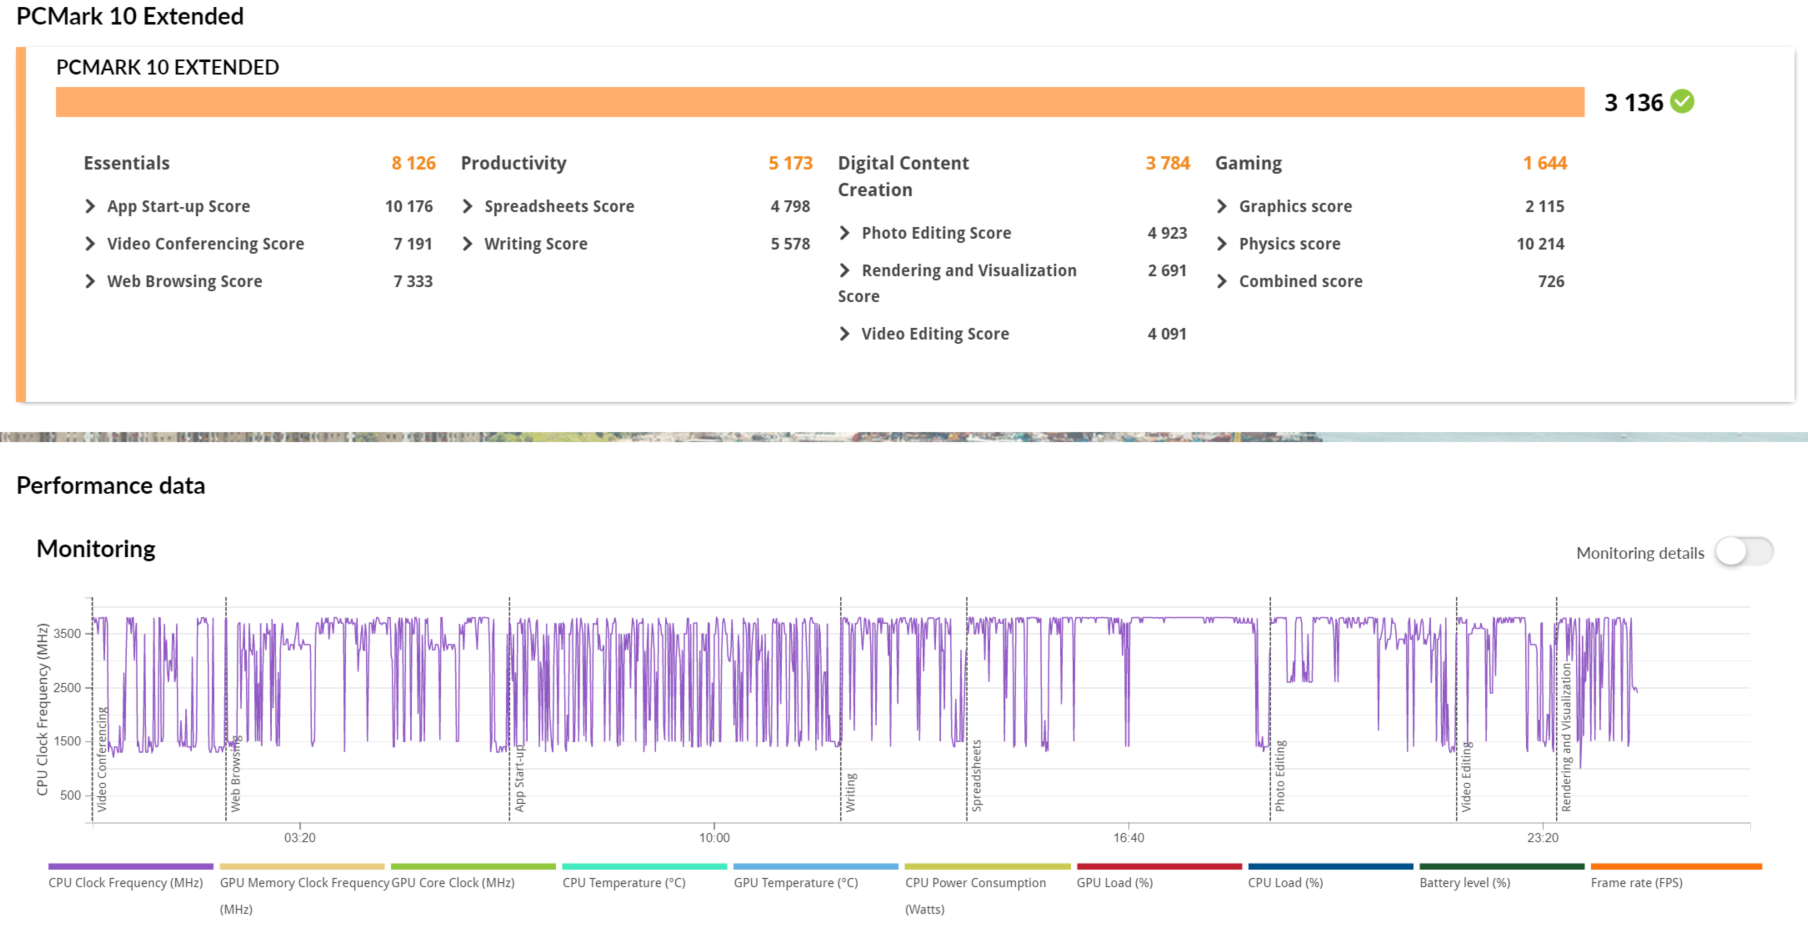
Task: Click the Monitoring section heading
Action: [x=96, y=549]
